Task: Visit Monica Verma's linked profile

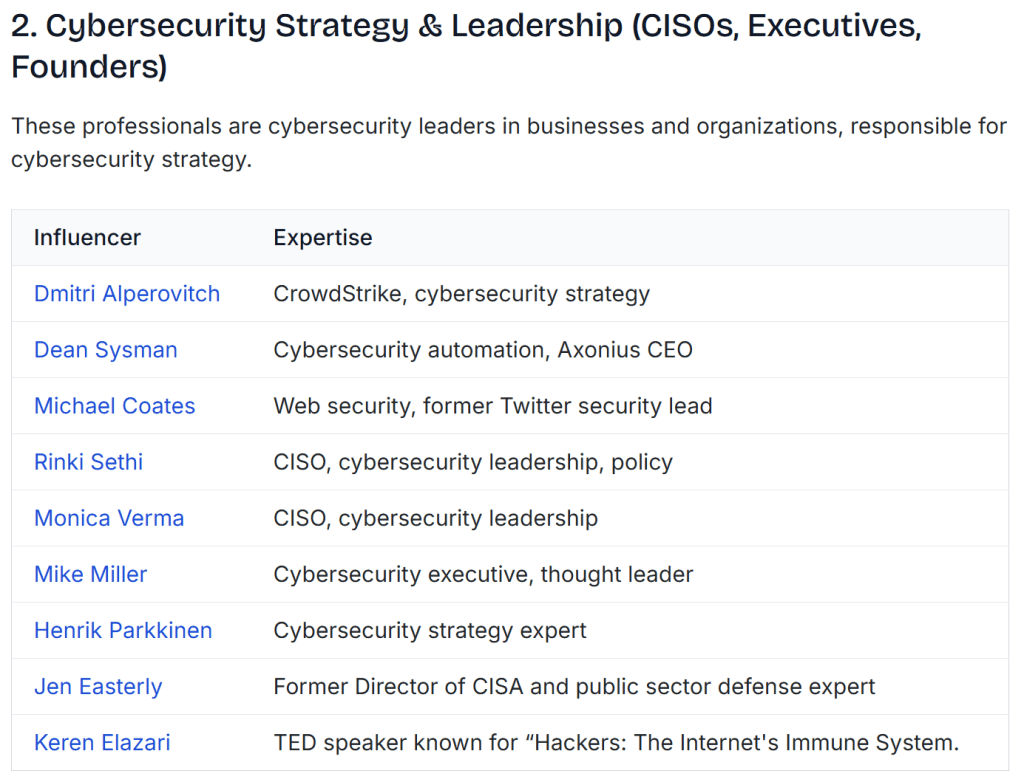Action: click(x=109, y=518)
